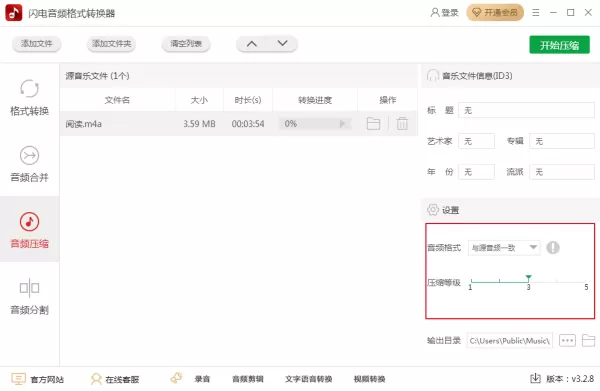Open 登录 login from title bar

444,13
